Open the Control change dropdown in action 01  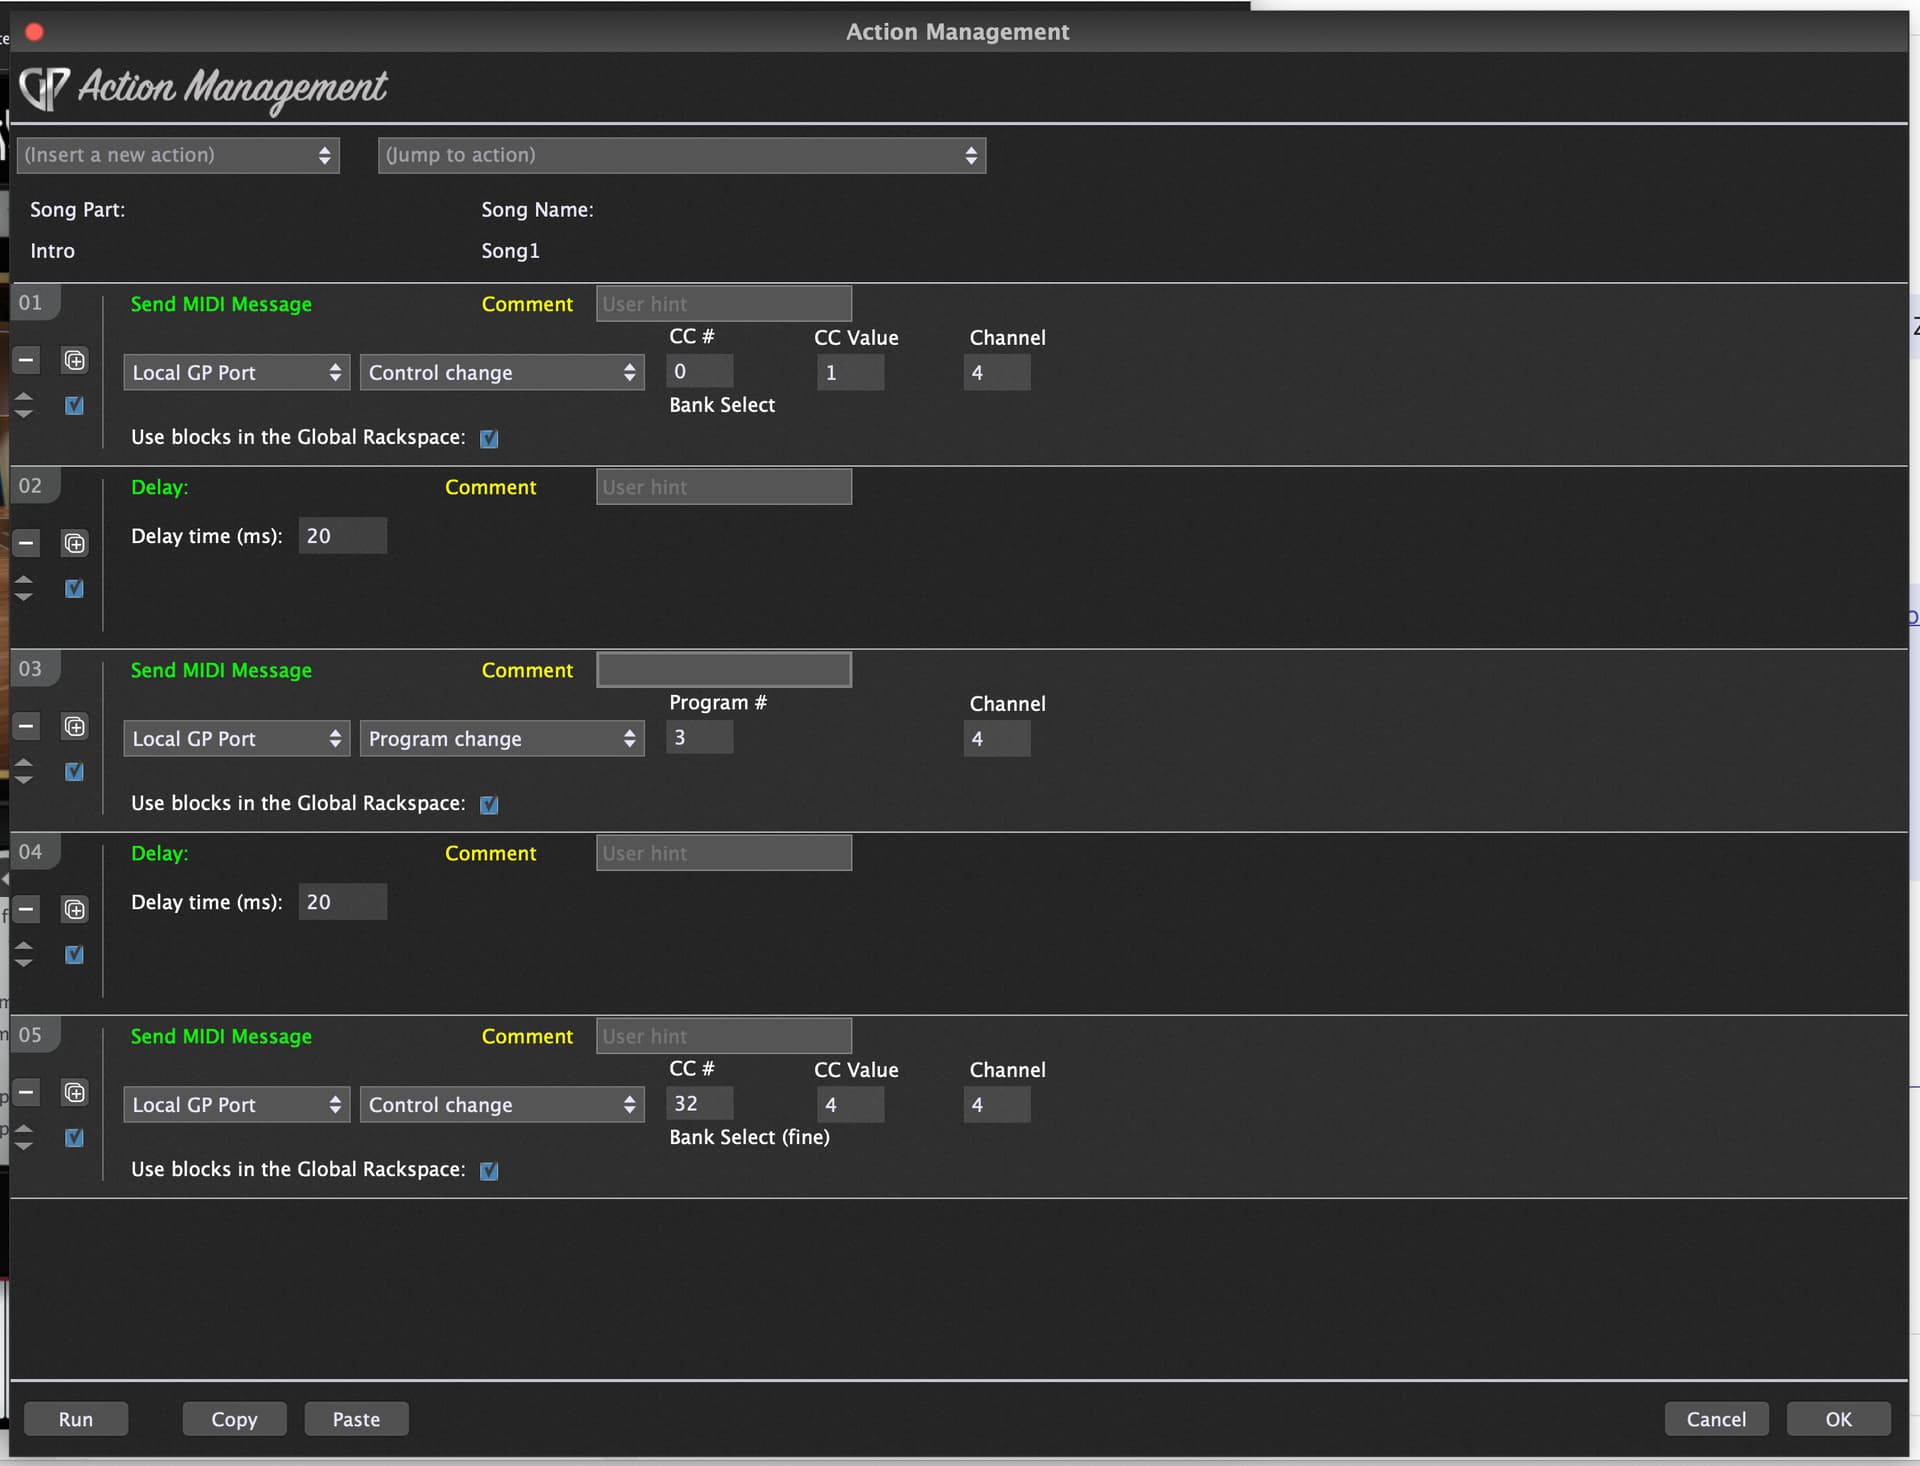501,373
